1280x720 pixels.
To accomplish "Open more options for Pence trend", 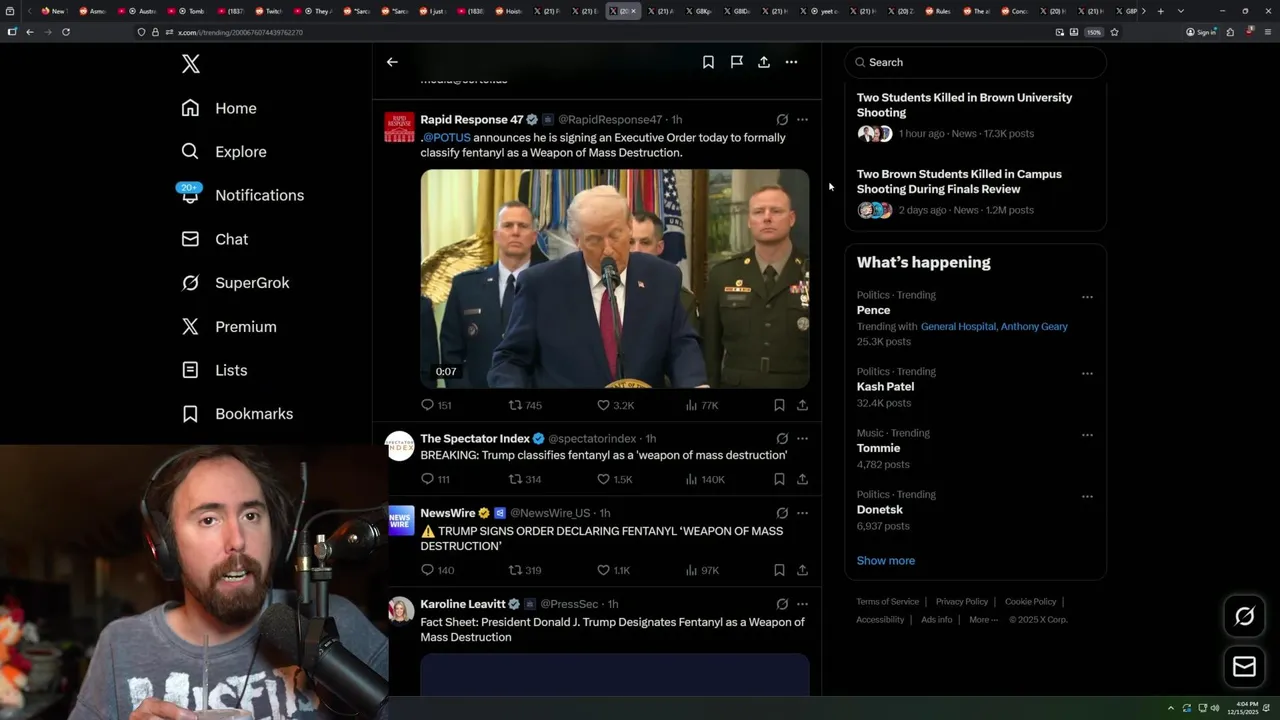I will [x=1087, y=297].
